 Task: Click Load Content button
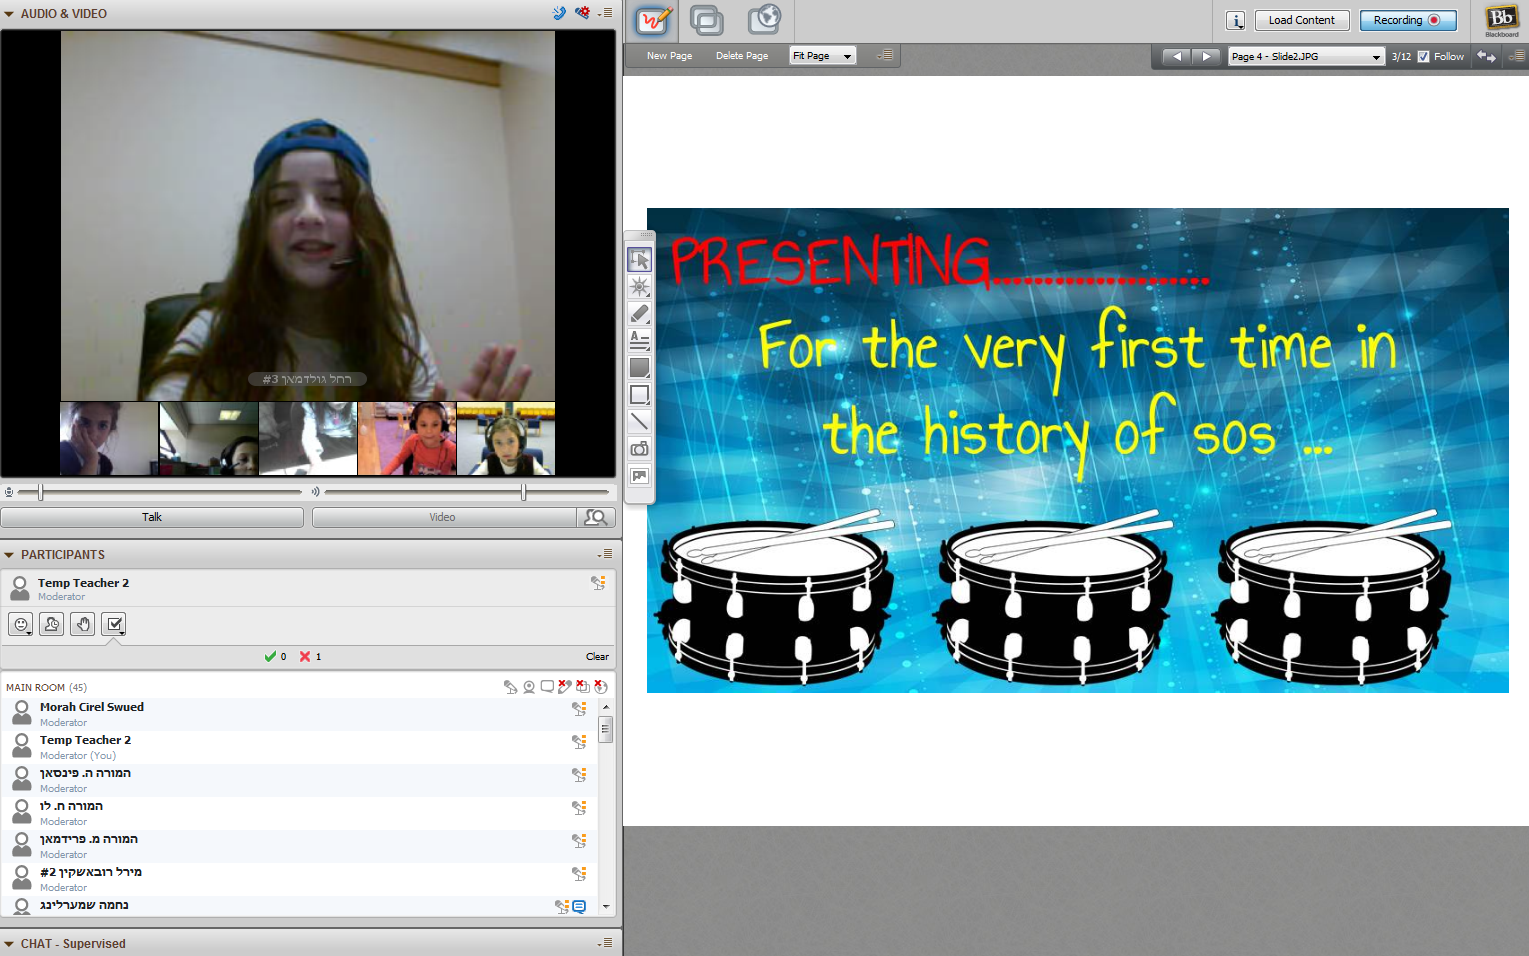click(x=1302, y=20)
